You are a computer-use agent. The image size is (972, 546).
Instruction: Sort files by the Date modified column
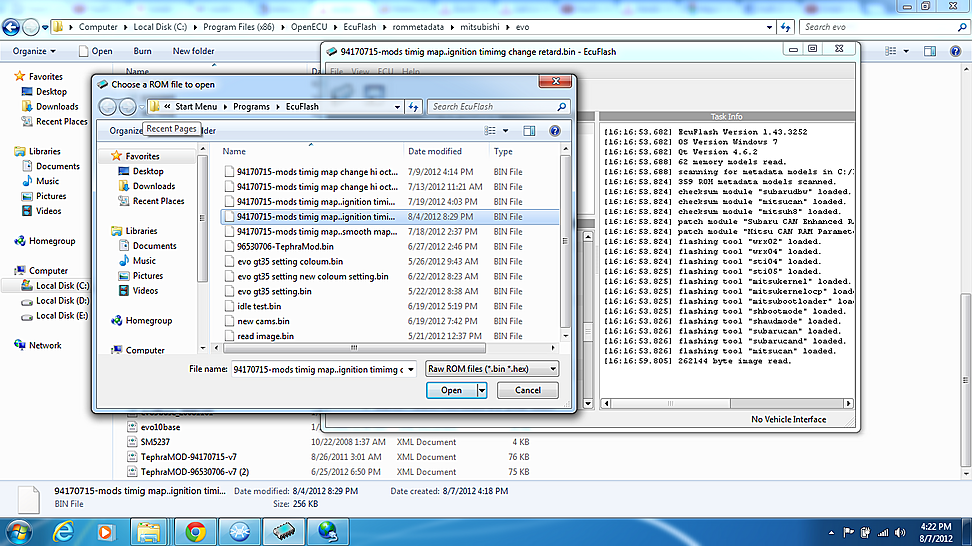pyautogui.click(x=435, y=151)
